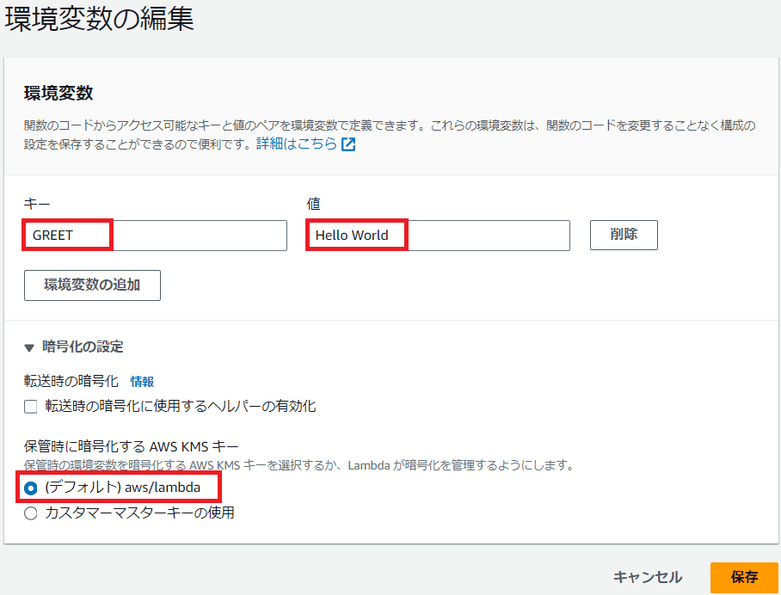Enable the 転送時の暗号化に使用するヘルパーの有効化 checkbox

[x=31, y=407]
